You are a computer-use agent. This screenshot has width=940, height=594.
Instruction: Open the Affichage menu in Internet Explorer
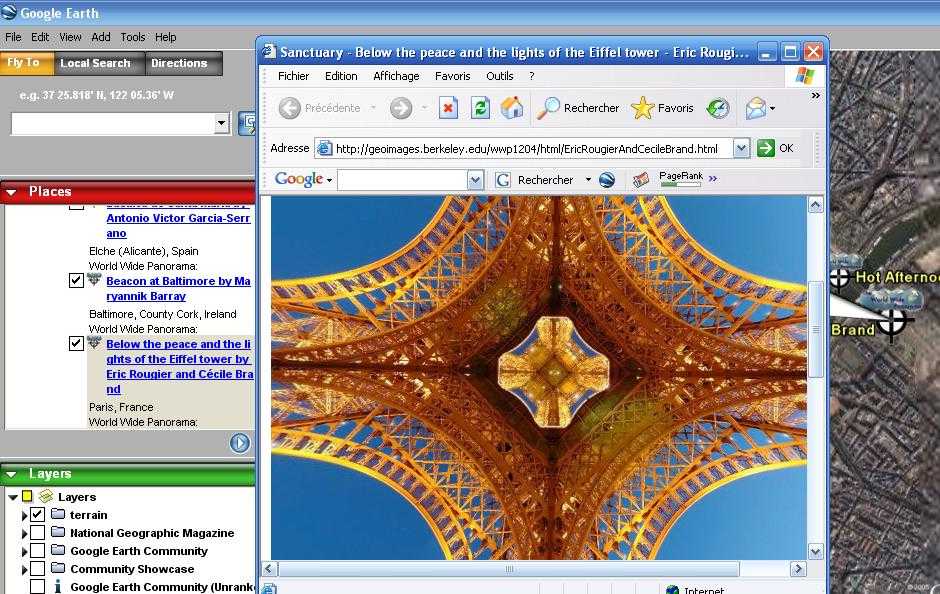[x=396, y=76]
